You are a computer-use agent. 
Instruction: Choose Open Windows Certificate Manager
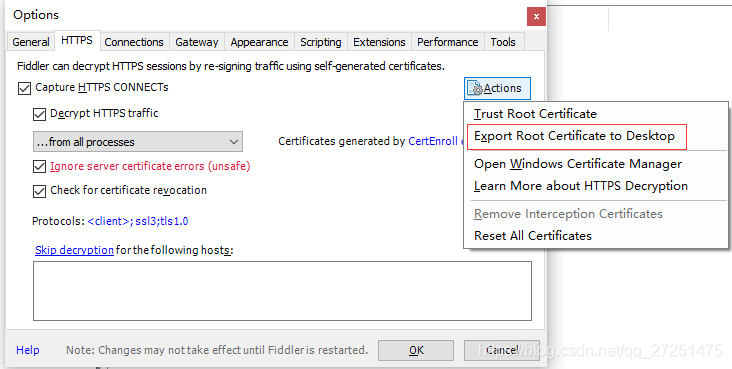(596, 164)
